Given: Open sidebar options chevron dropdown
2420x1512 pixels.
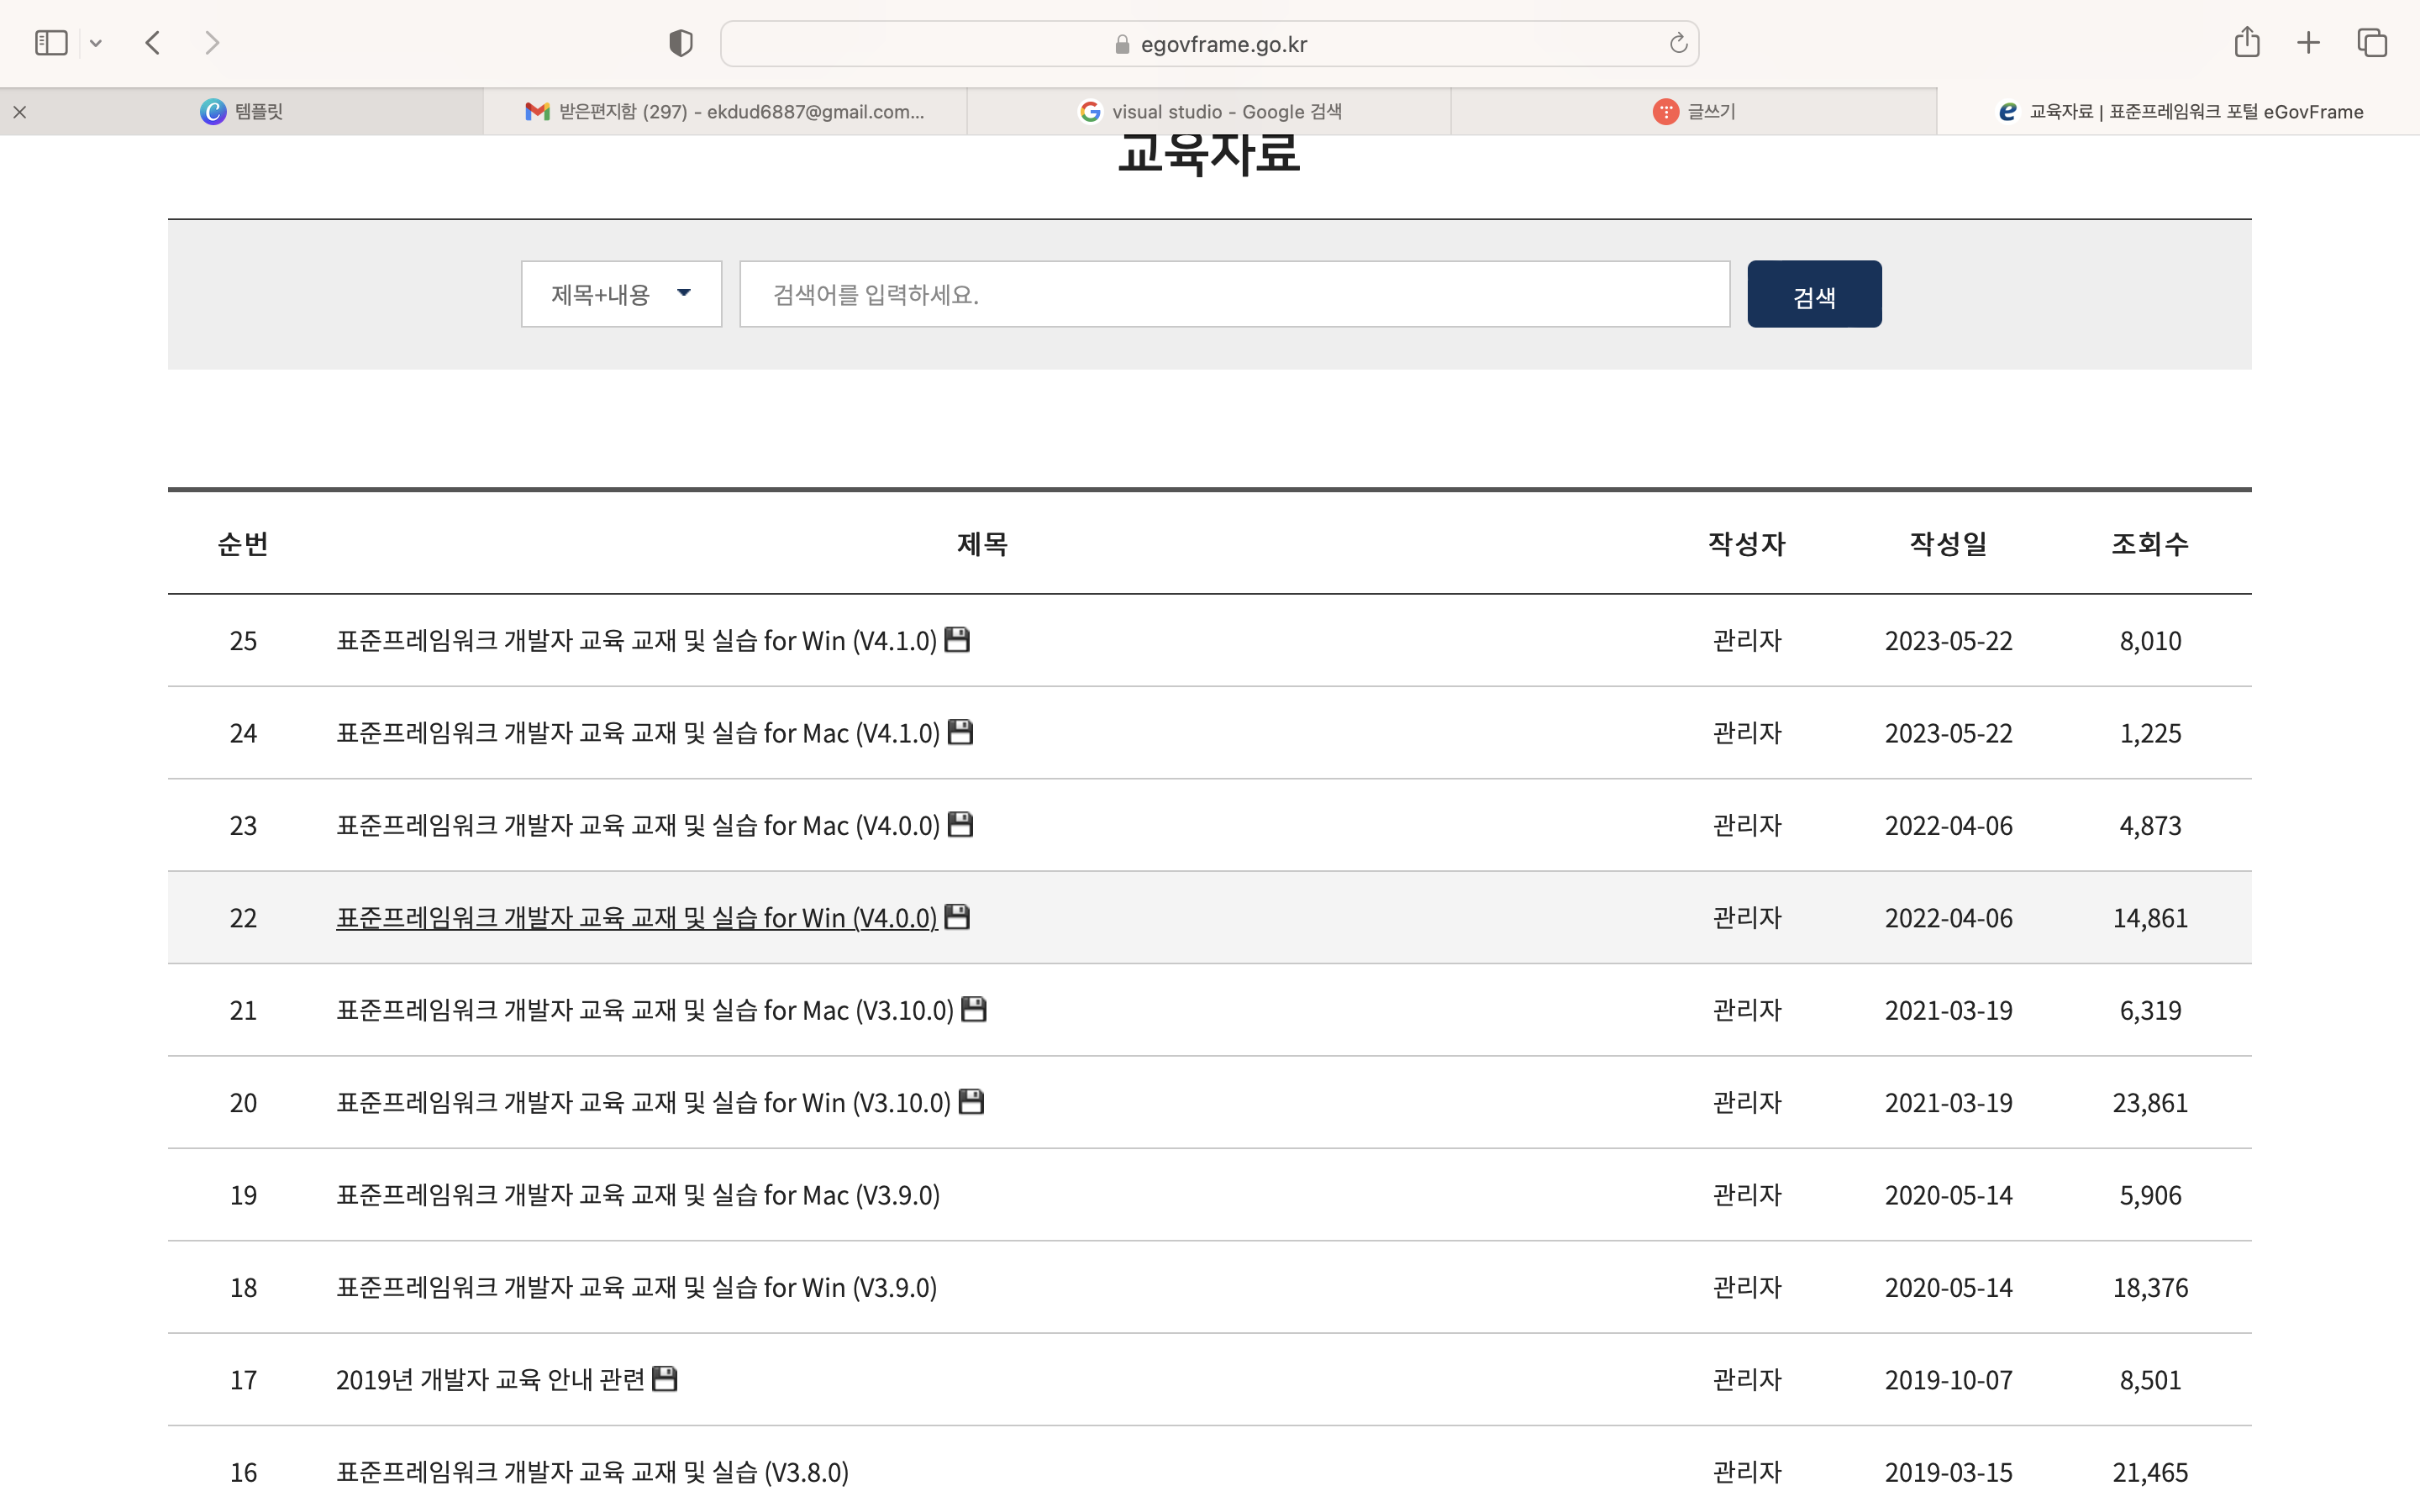Looking at the screenshot, I should coord(96,43).
